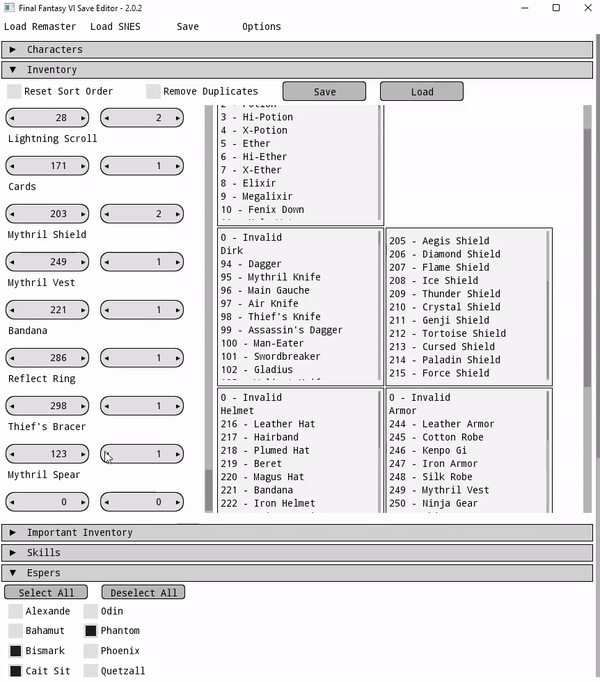Select '10 - Fenix Down' in item list

(262, 210)
